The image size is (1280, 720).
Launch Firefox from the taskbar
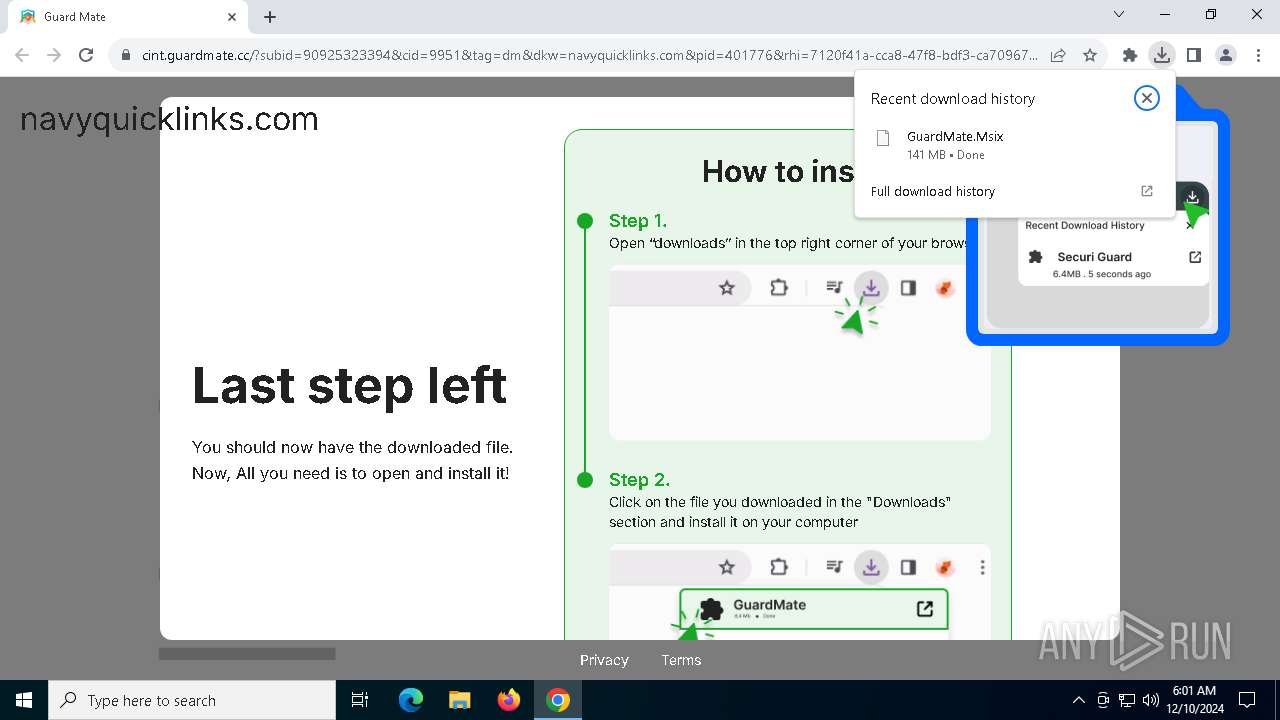coord(509,700)
